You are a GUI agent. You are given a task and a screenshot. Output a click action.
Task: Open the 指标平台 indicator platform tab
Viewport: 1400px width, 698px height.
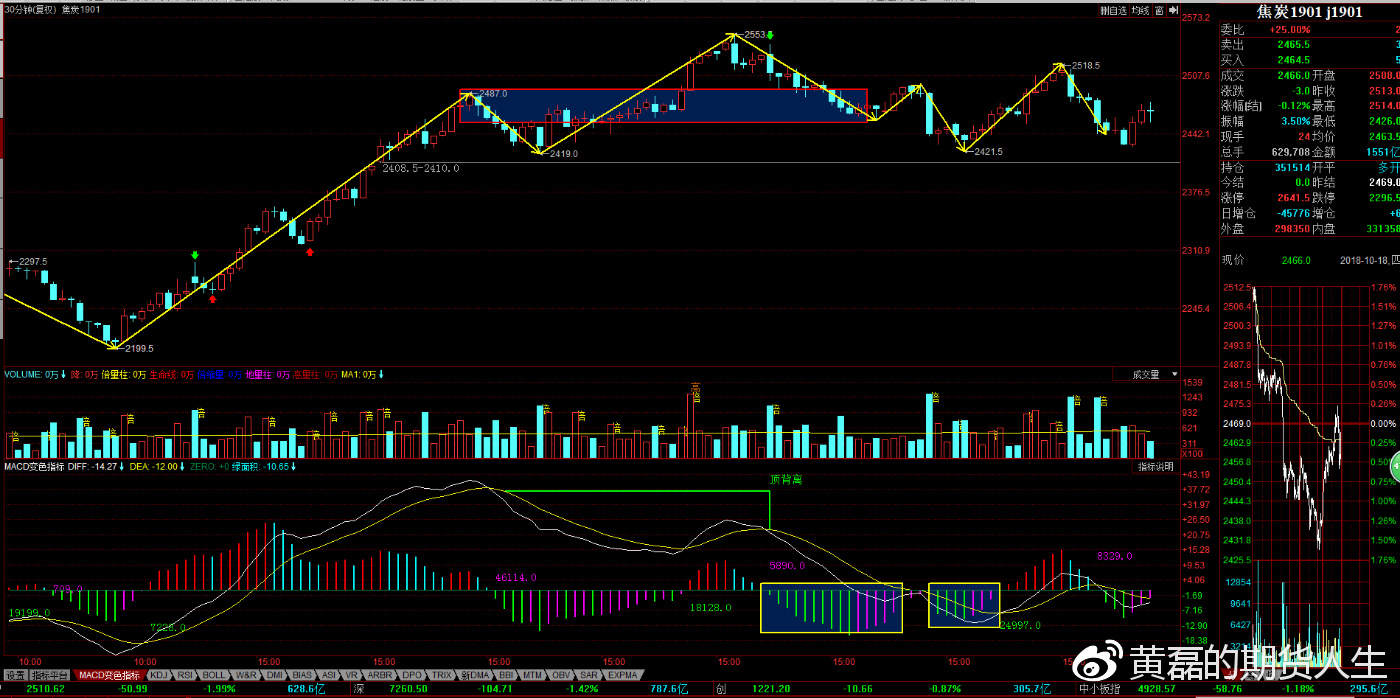[x=51, y=675]
